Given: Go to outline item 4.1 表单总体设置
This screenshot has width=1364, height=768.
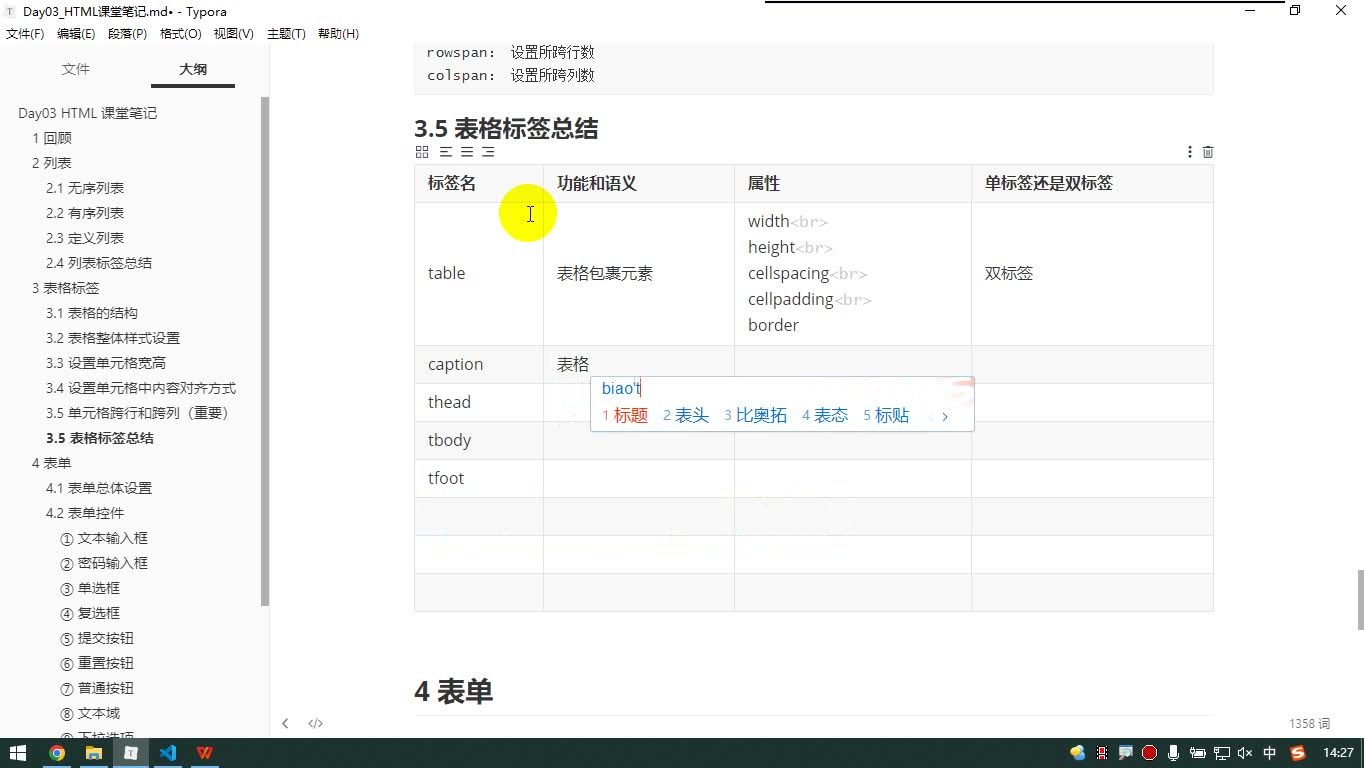Looking at the screenshot, I should pos(99,488).
